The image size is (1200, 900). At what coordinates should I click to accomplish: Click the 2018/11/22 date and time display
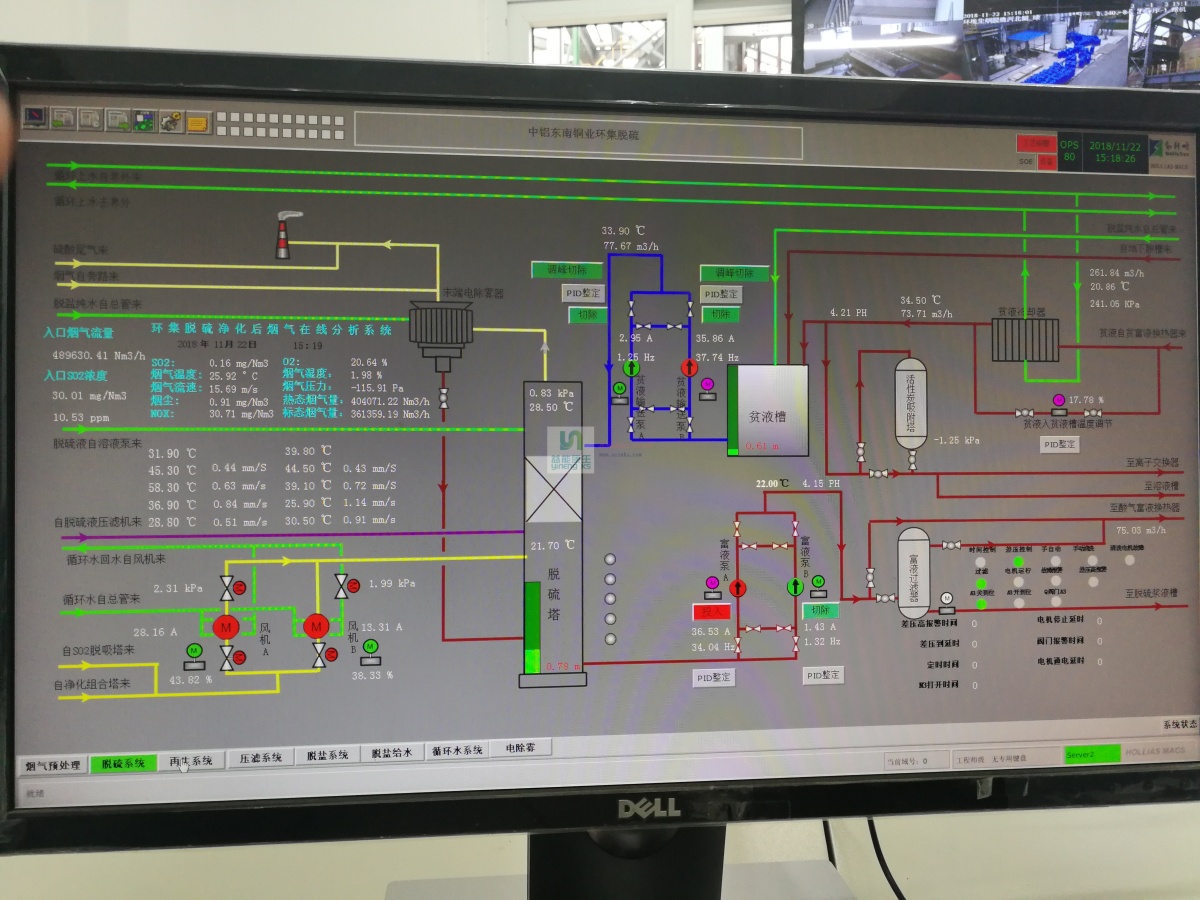1113,151
